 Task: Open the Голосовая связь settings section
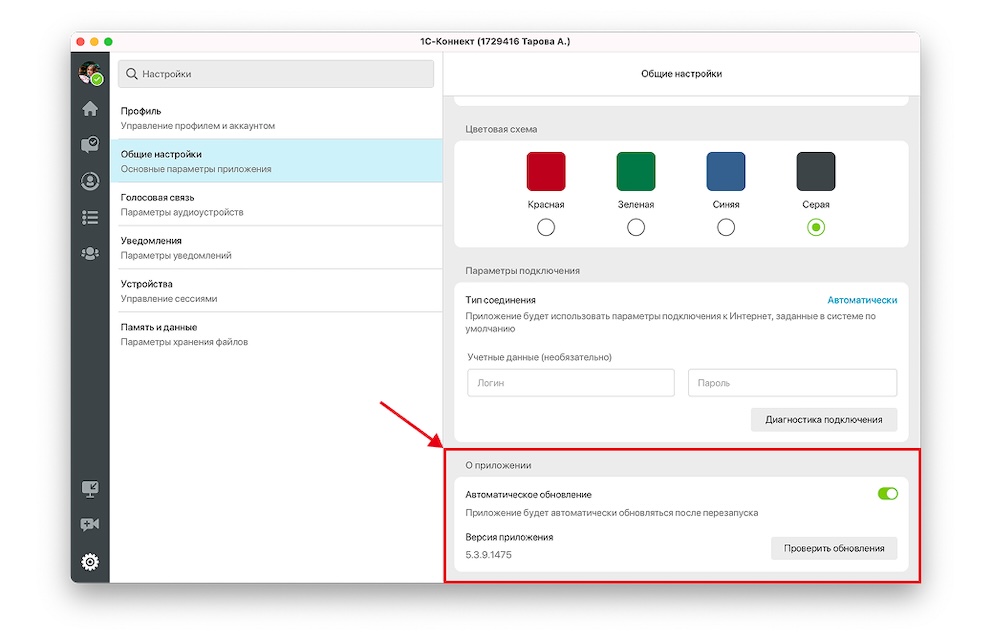[275, 204]
